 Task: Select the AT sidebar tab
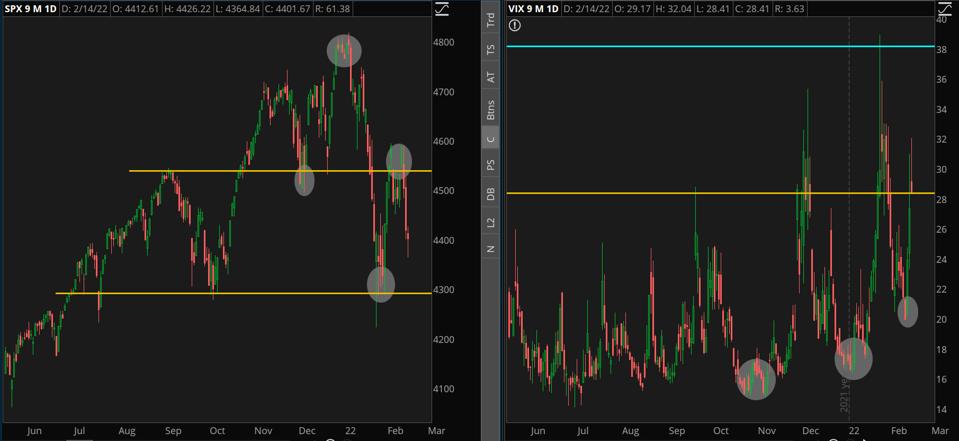pyautogui.click(x=490, y=77)
